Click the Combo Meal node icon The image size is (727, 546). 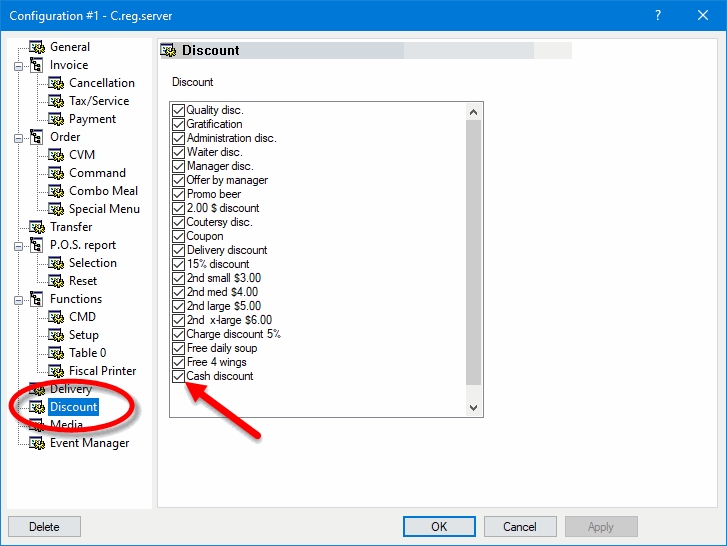coord(56,191)
